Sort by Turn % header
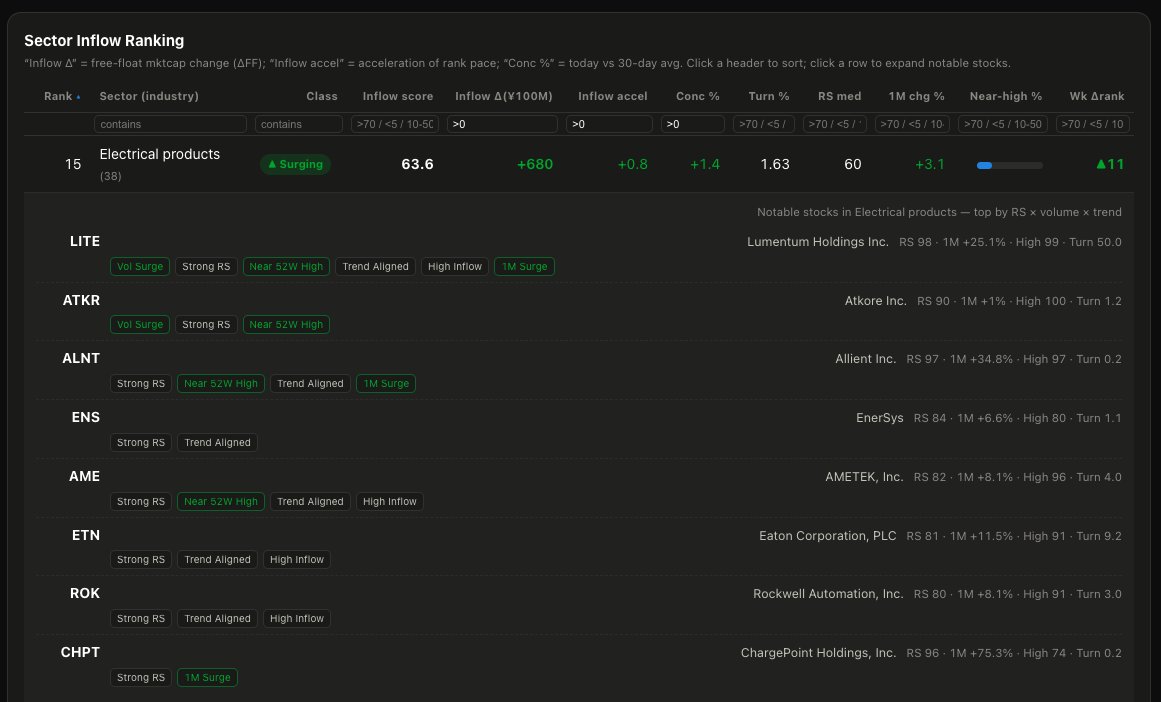Image resolution: width=1161 pixels, height=702 pixels. coord(769,96)
